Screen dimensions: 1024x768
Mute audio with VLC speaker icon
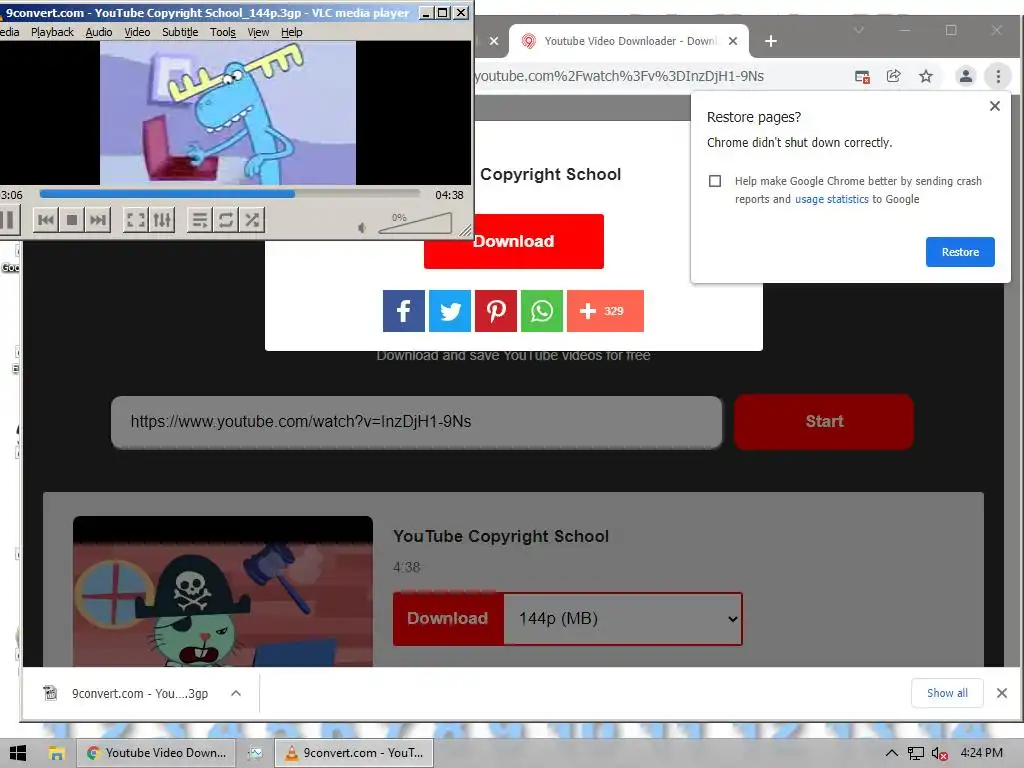coord(362,227)
